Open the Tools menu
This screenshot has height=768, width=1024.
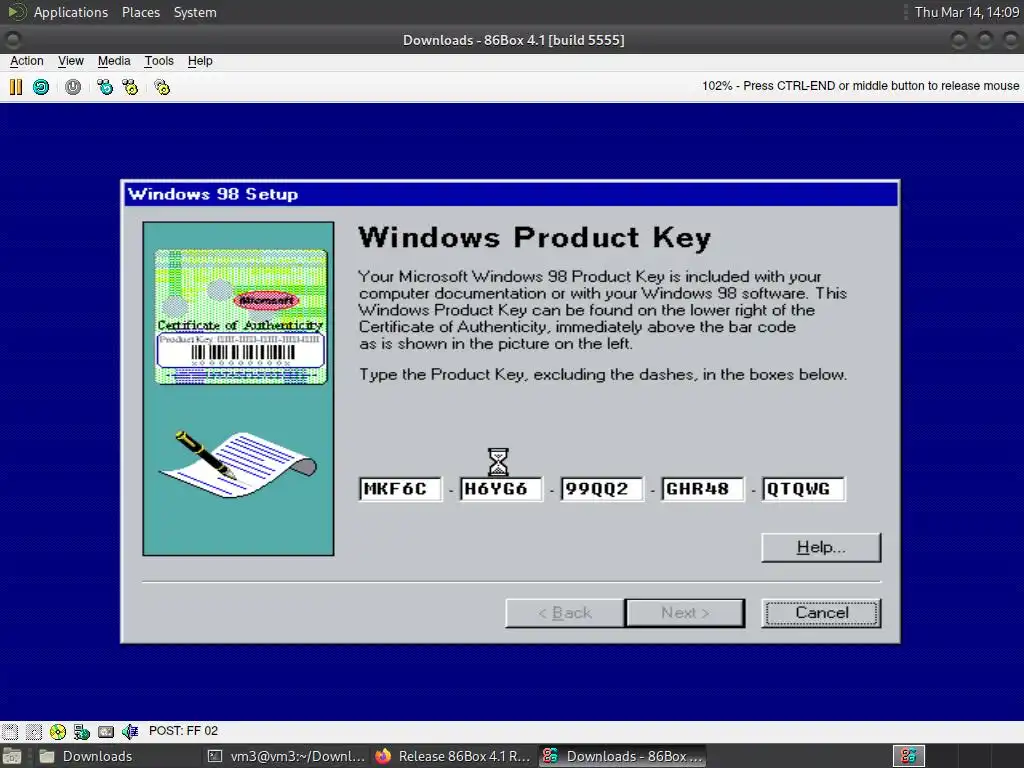(159, 61)
